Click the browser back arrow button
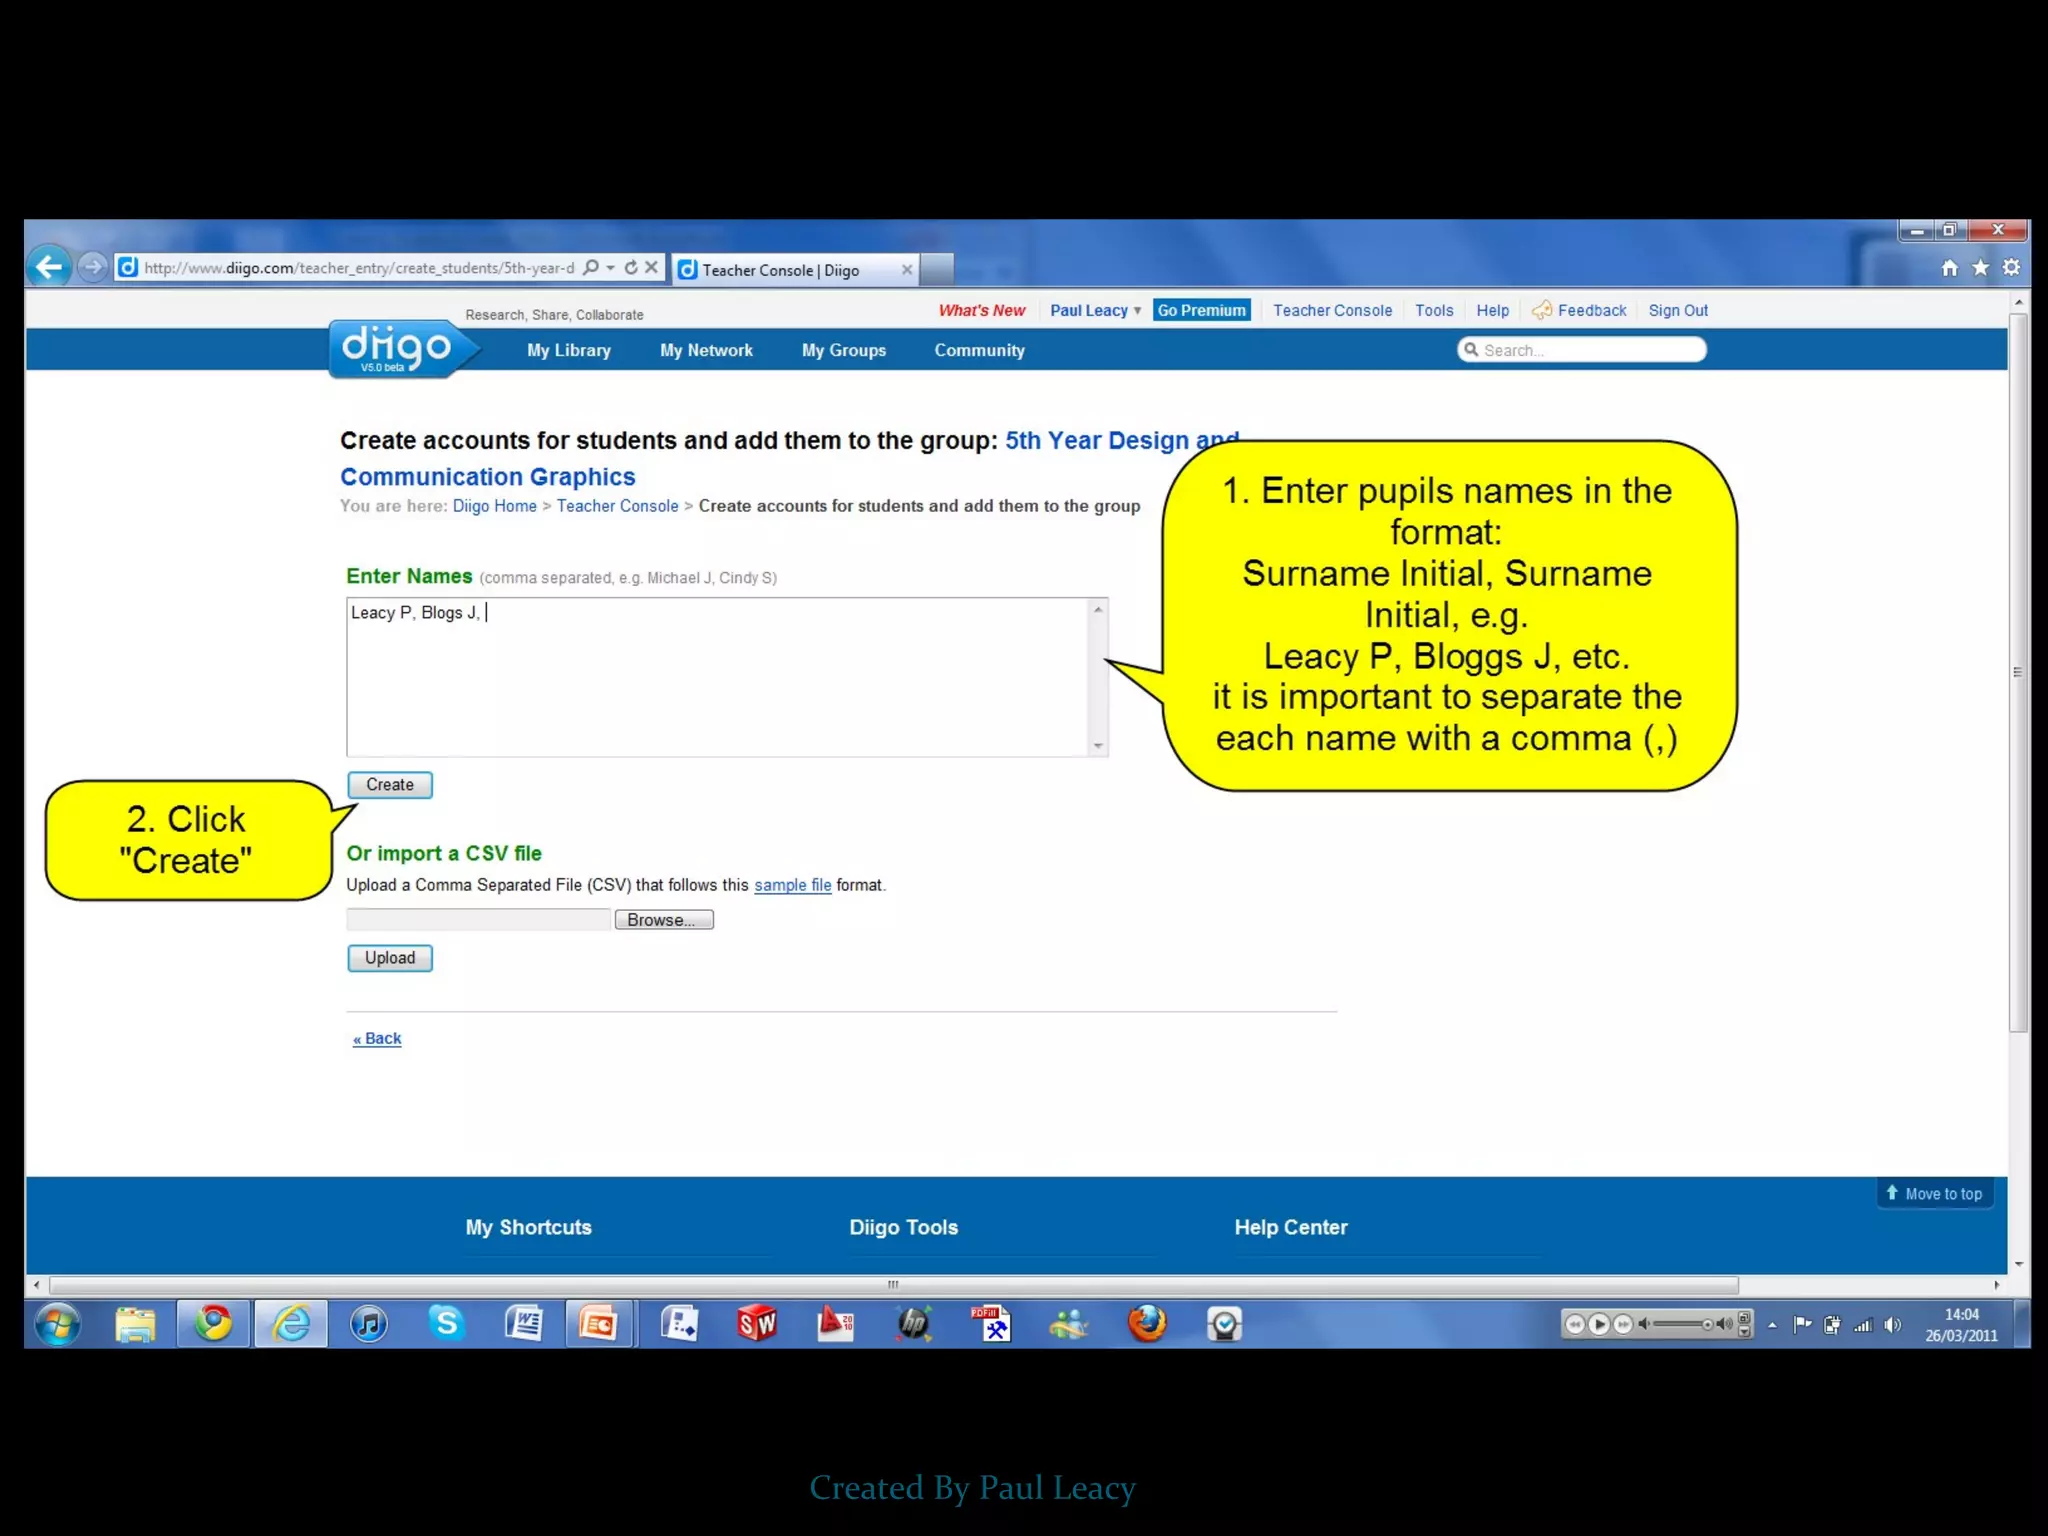Screen dimensions: 2048x1536 48,267
